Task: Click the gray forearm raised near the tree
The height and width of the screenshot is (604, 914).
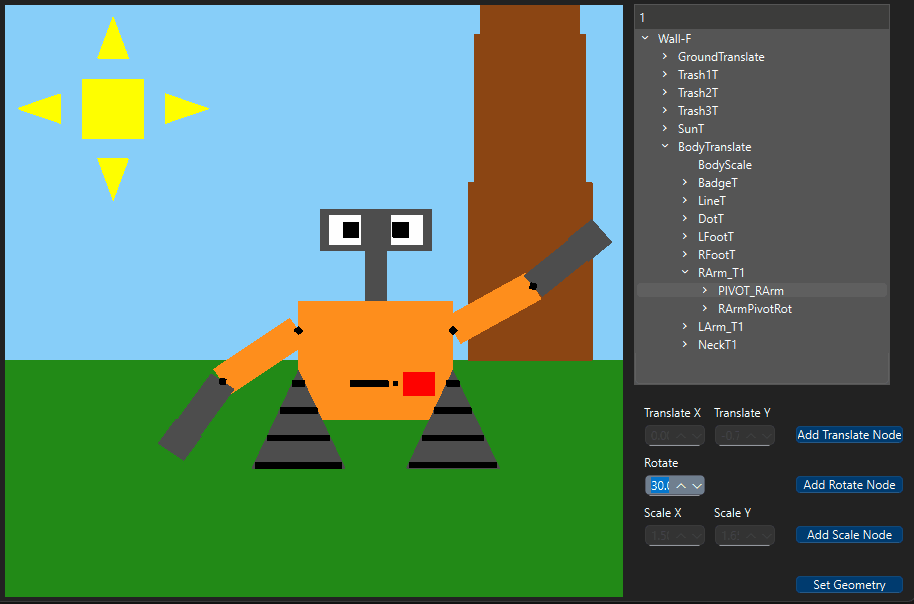Action: 568,258
